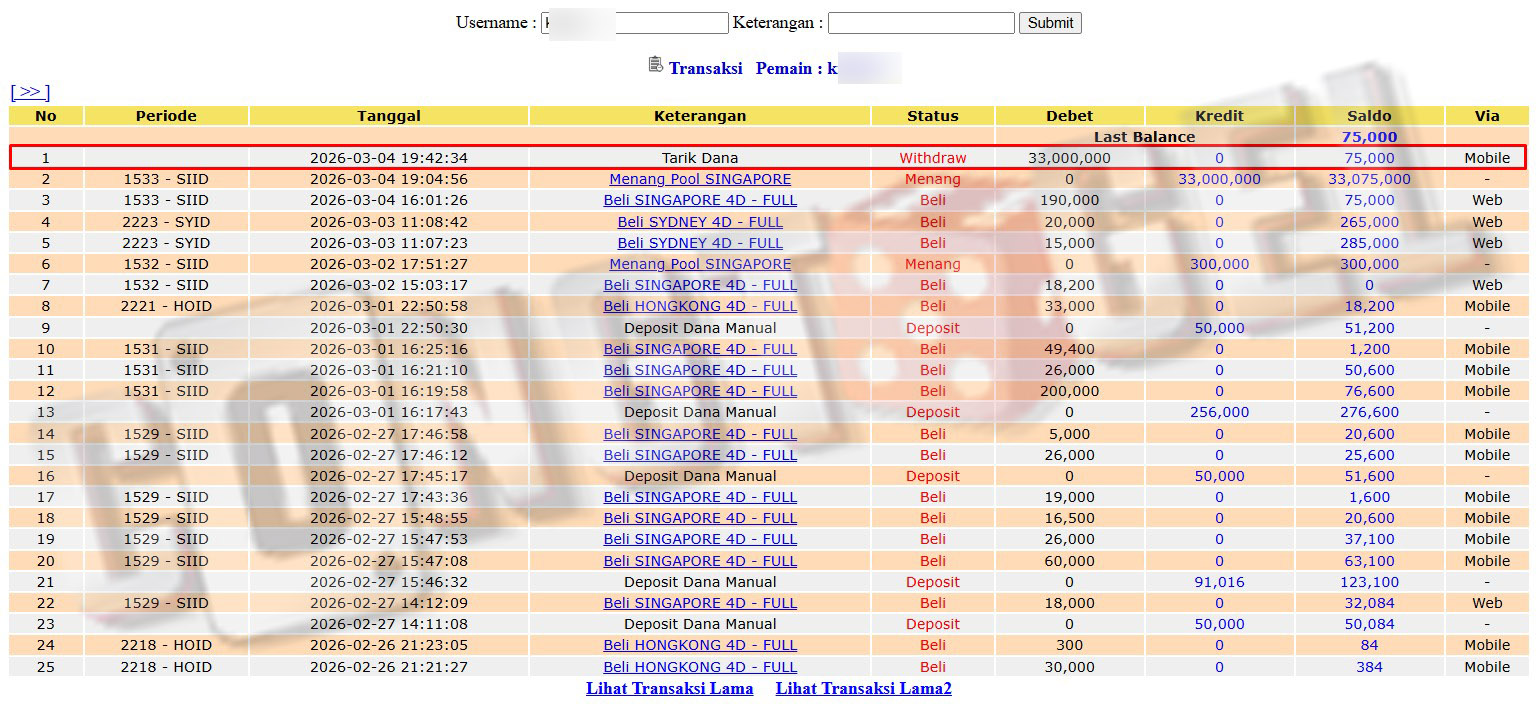Open Beli HONGKONG 4D - FULL in row 24
Image resolution: width=1538 pixels, height=712 pixels.
700,645
